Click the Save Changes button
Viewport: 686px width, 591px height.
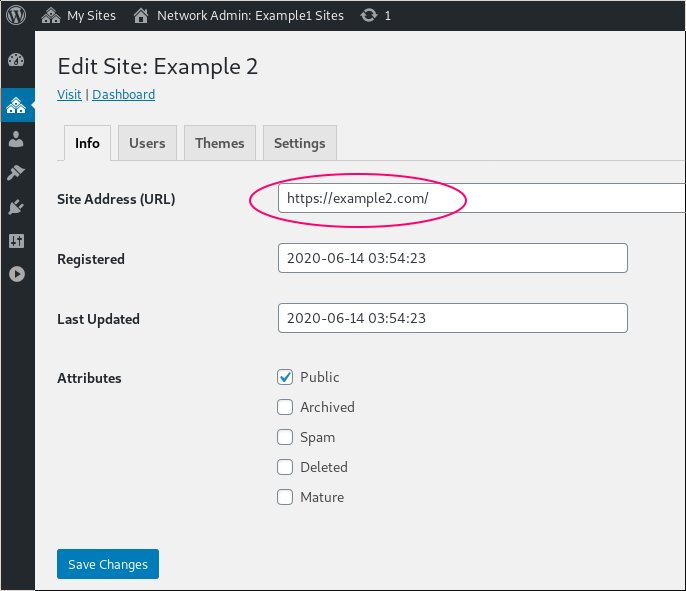tap(108, 564)
